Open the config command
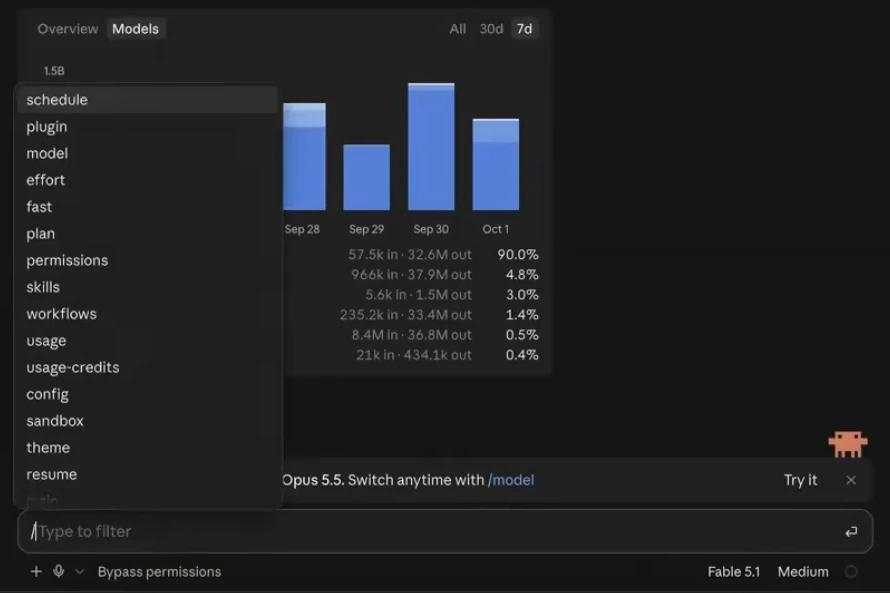Screen dimensions: 890x593 146,394
